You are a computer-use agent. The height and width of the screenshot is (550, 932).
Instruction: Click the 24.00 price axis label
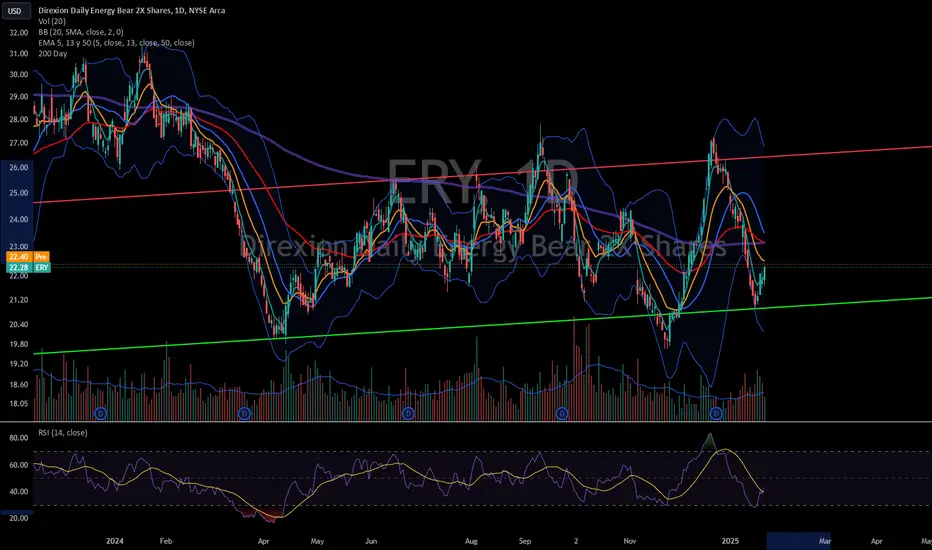19,219
